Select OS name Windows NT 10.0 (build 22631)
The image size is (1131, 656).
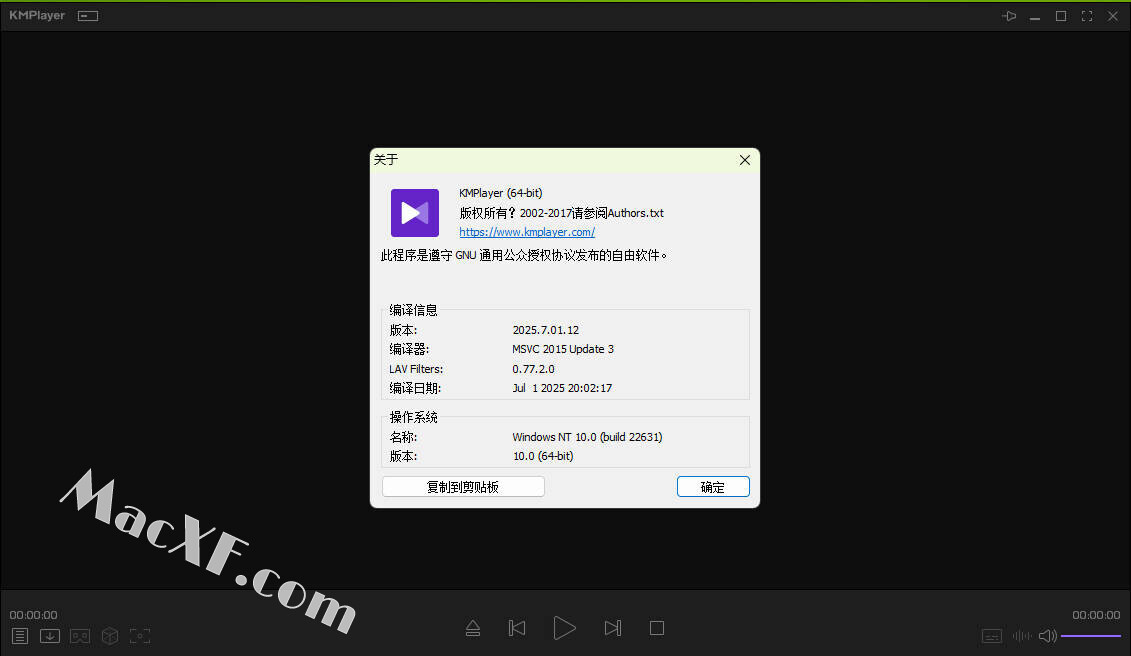click(588, 437)
